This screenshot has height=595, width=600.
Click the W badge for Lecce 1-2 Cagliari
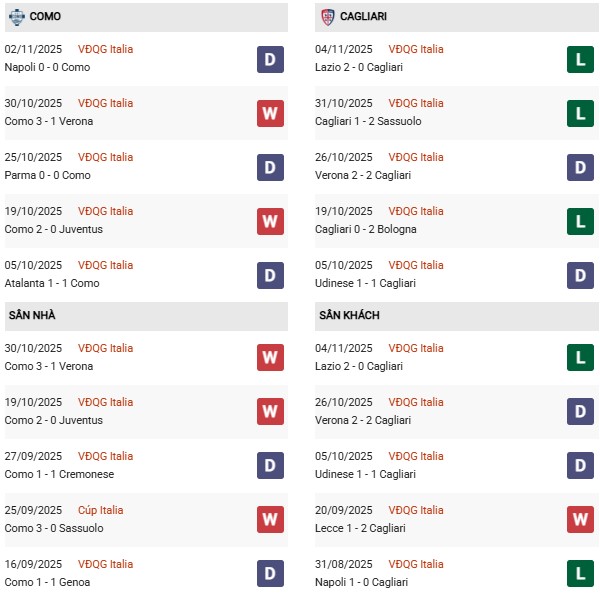click(580, 520)
